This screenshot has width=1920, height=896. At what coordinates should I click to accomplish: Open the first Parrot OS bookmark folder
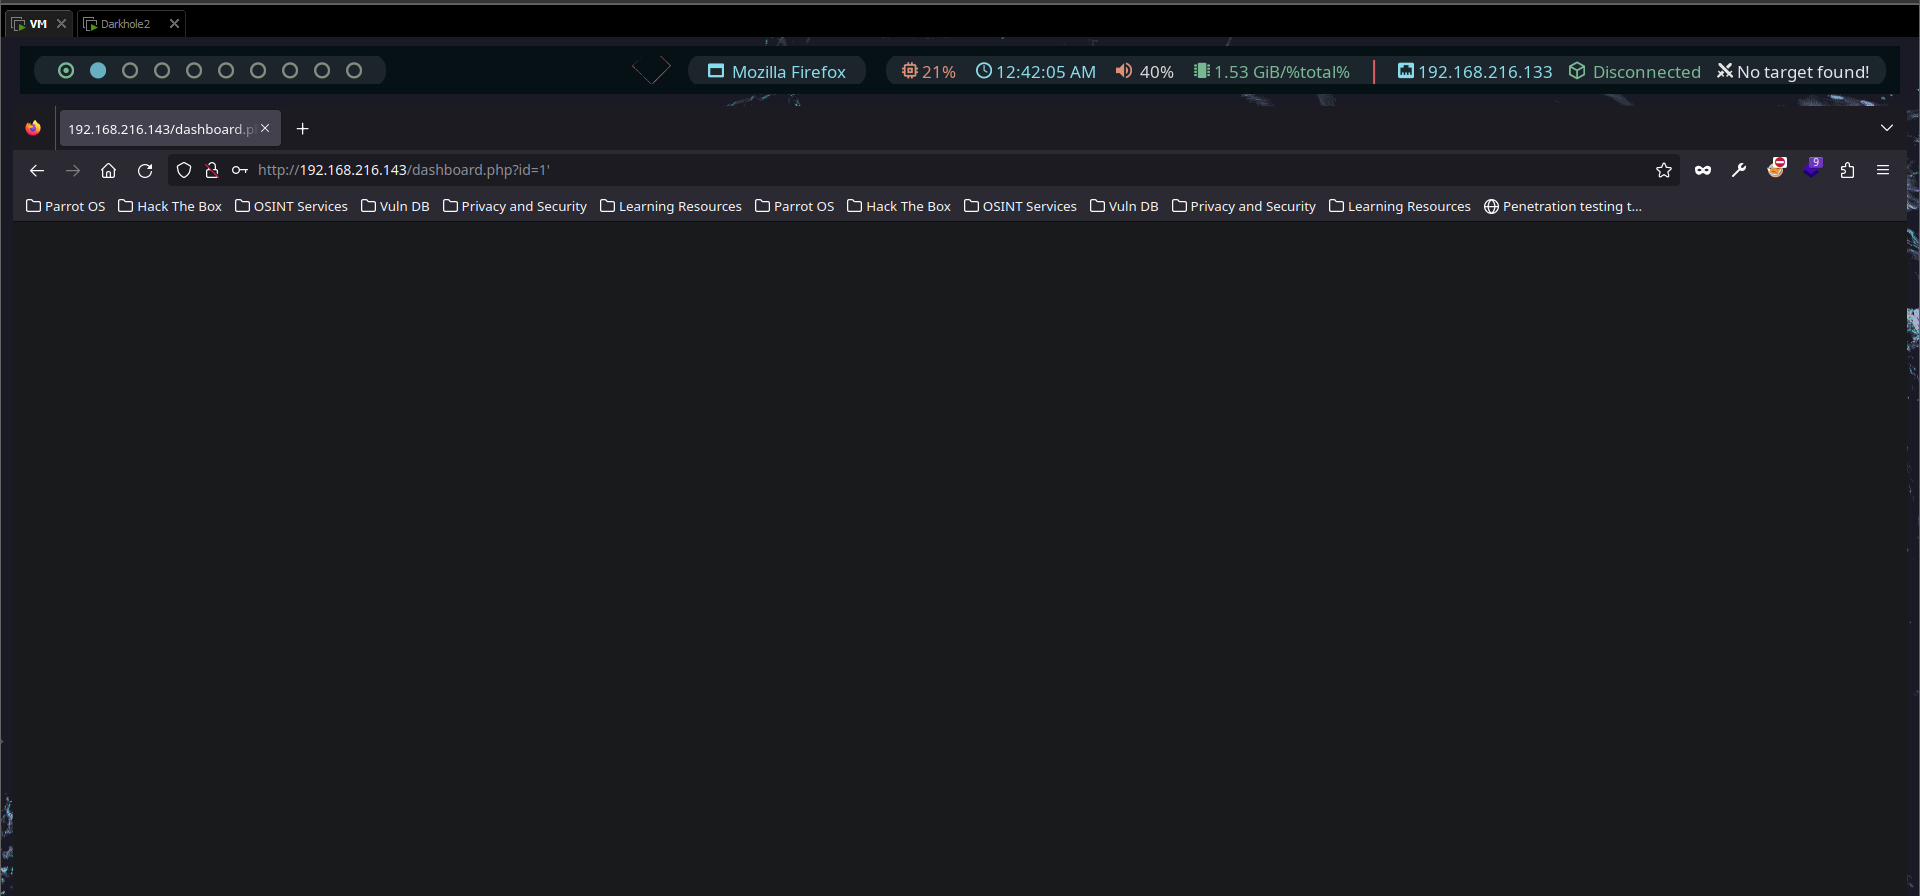point(66,206)
